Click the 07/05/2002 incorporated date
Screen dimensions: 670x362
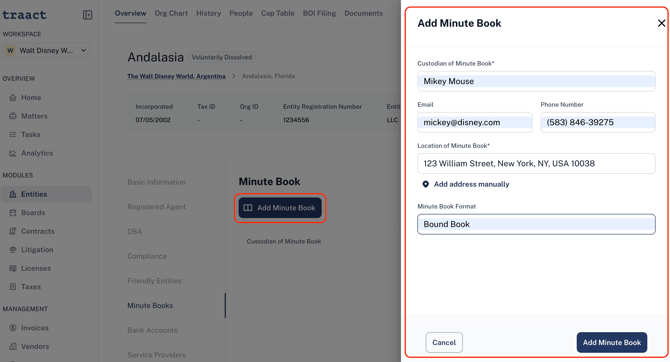[153, 120]
